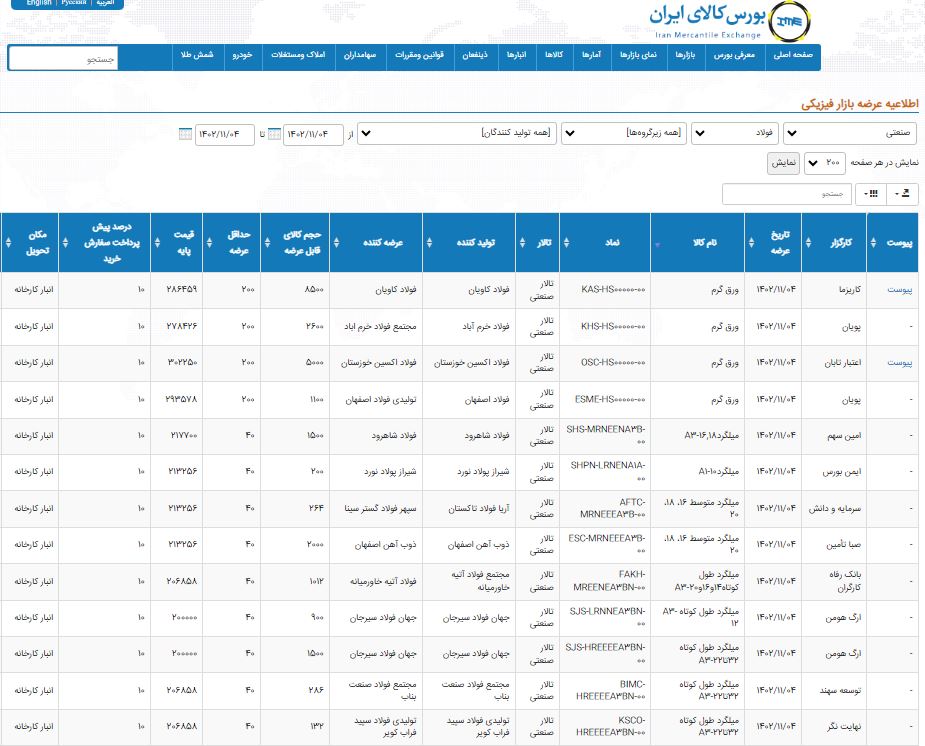Open the همه تولید کنندگان producers dropdown
Viewport: 925px width, 746px height.
[457, 133]
